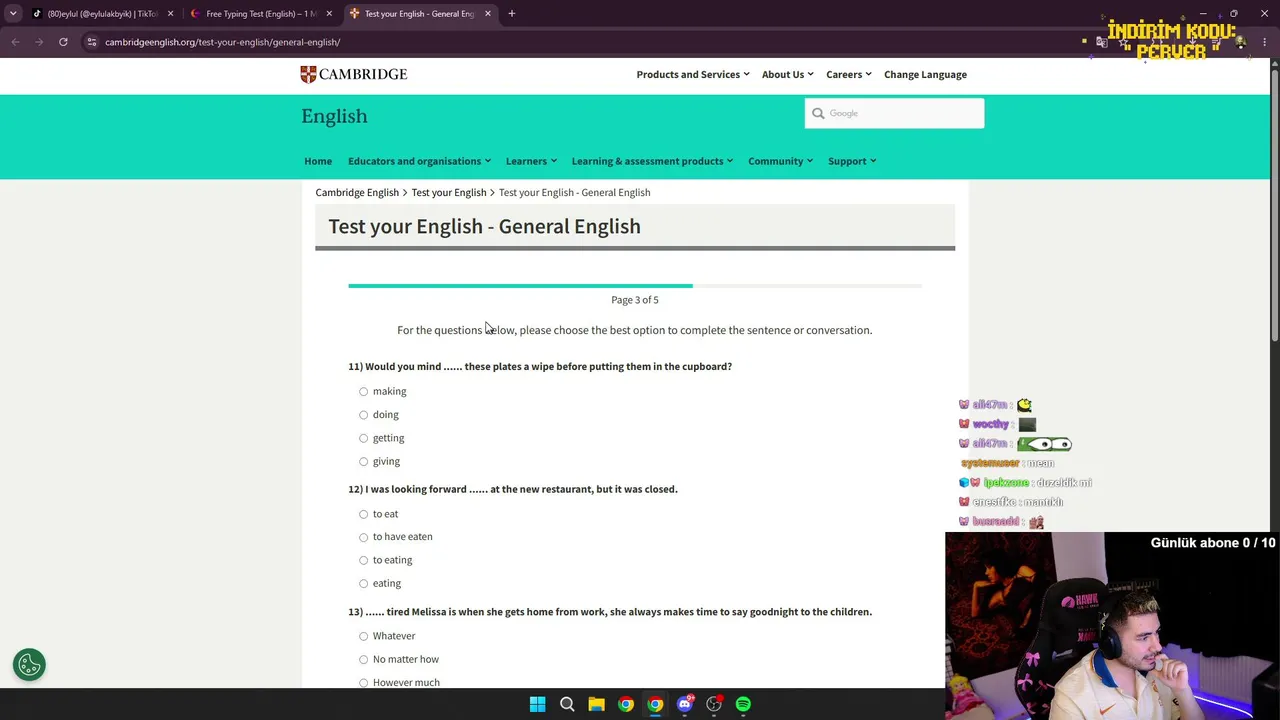Select the 'to eating' radio button
Image resolution: width=1280 pixels, height=720 pixels.
[x=363, y=560]
